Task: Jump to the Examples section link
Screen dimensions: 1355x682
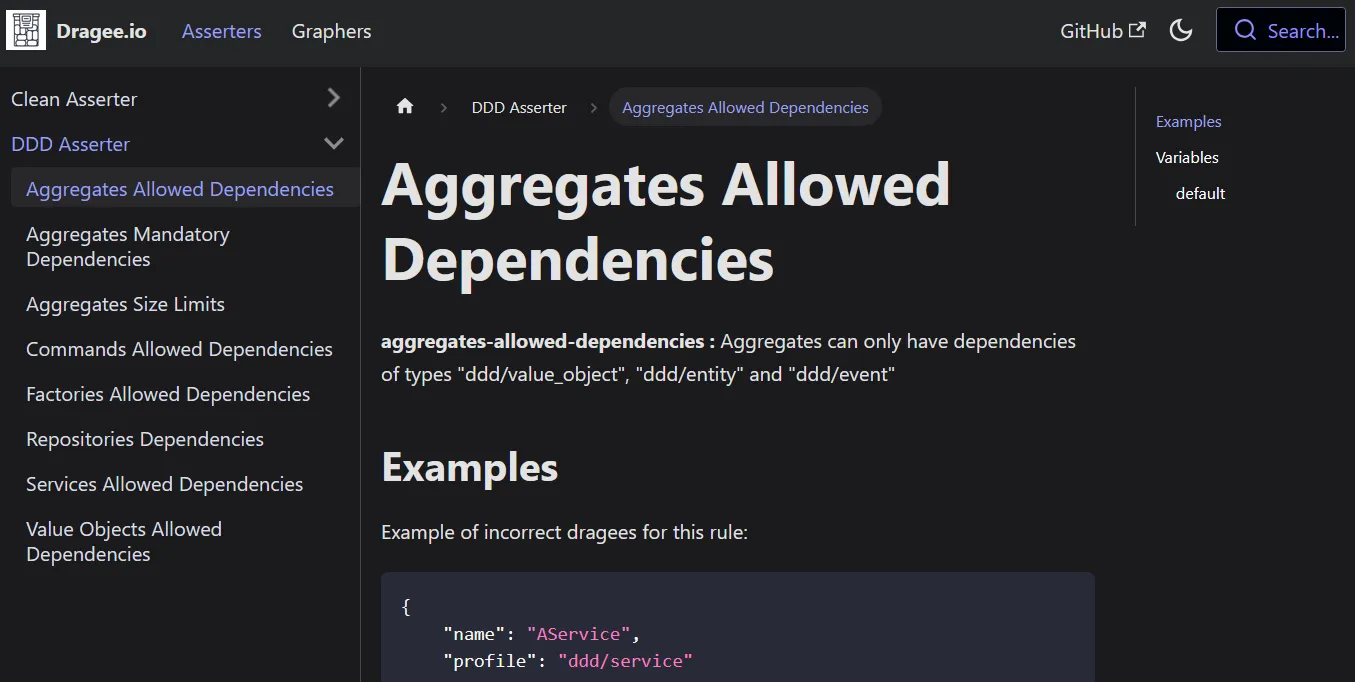Action: pyautogui.click(x=1188, y=121)
